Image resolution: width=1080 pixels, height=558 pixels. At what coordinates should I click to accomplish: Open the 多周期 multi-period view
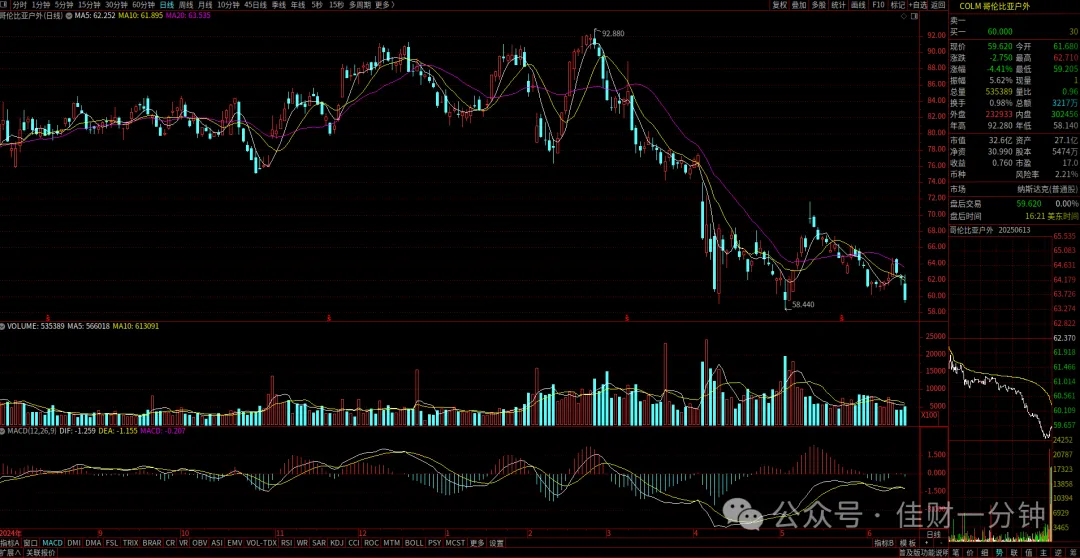pos(360,4)
